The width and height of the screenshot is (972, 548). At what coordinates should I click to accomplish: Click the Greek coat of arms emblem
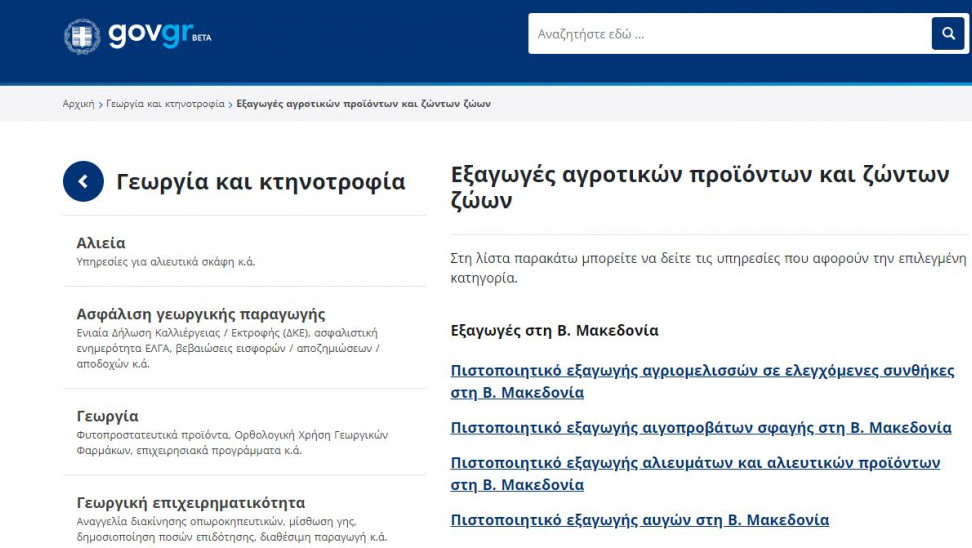[82, 36]
